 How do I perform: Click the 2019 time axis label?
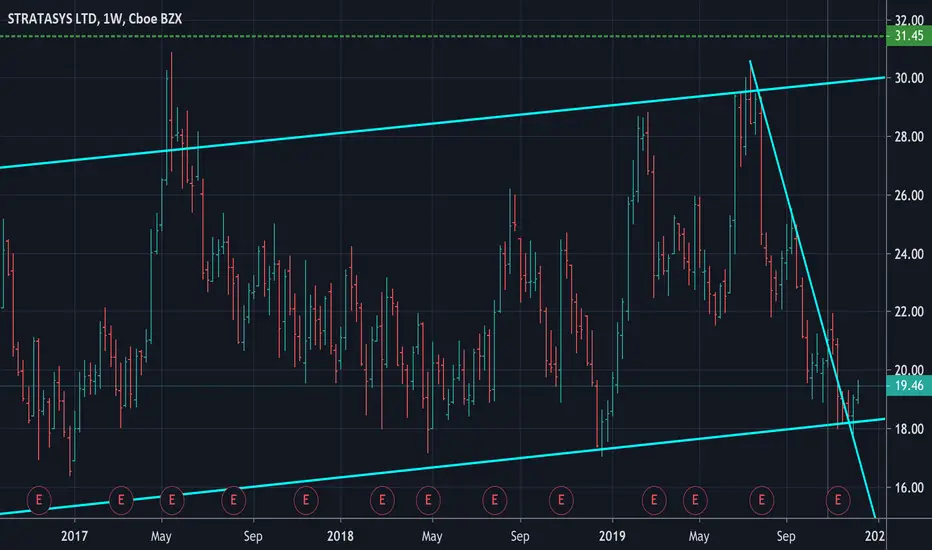click(612, 536)
